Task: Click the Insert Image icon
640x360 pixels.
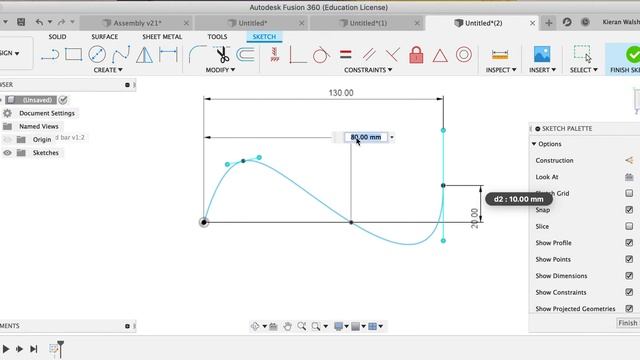Action: (542, 54)
